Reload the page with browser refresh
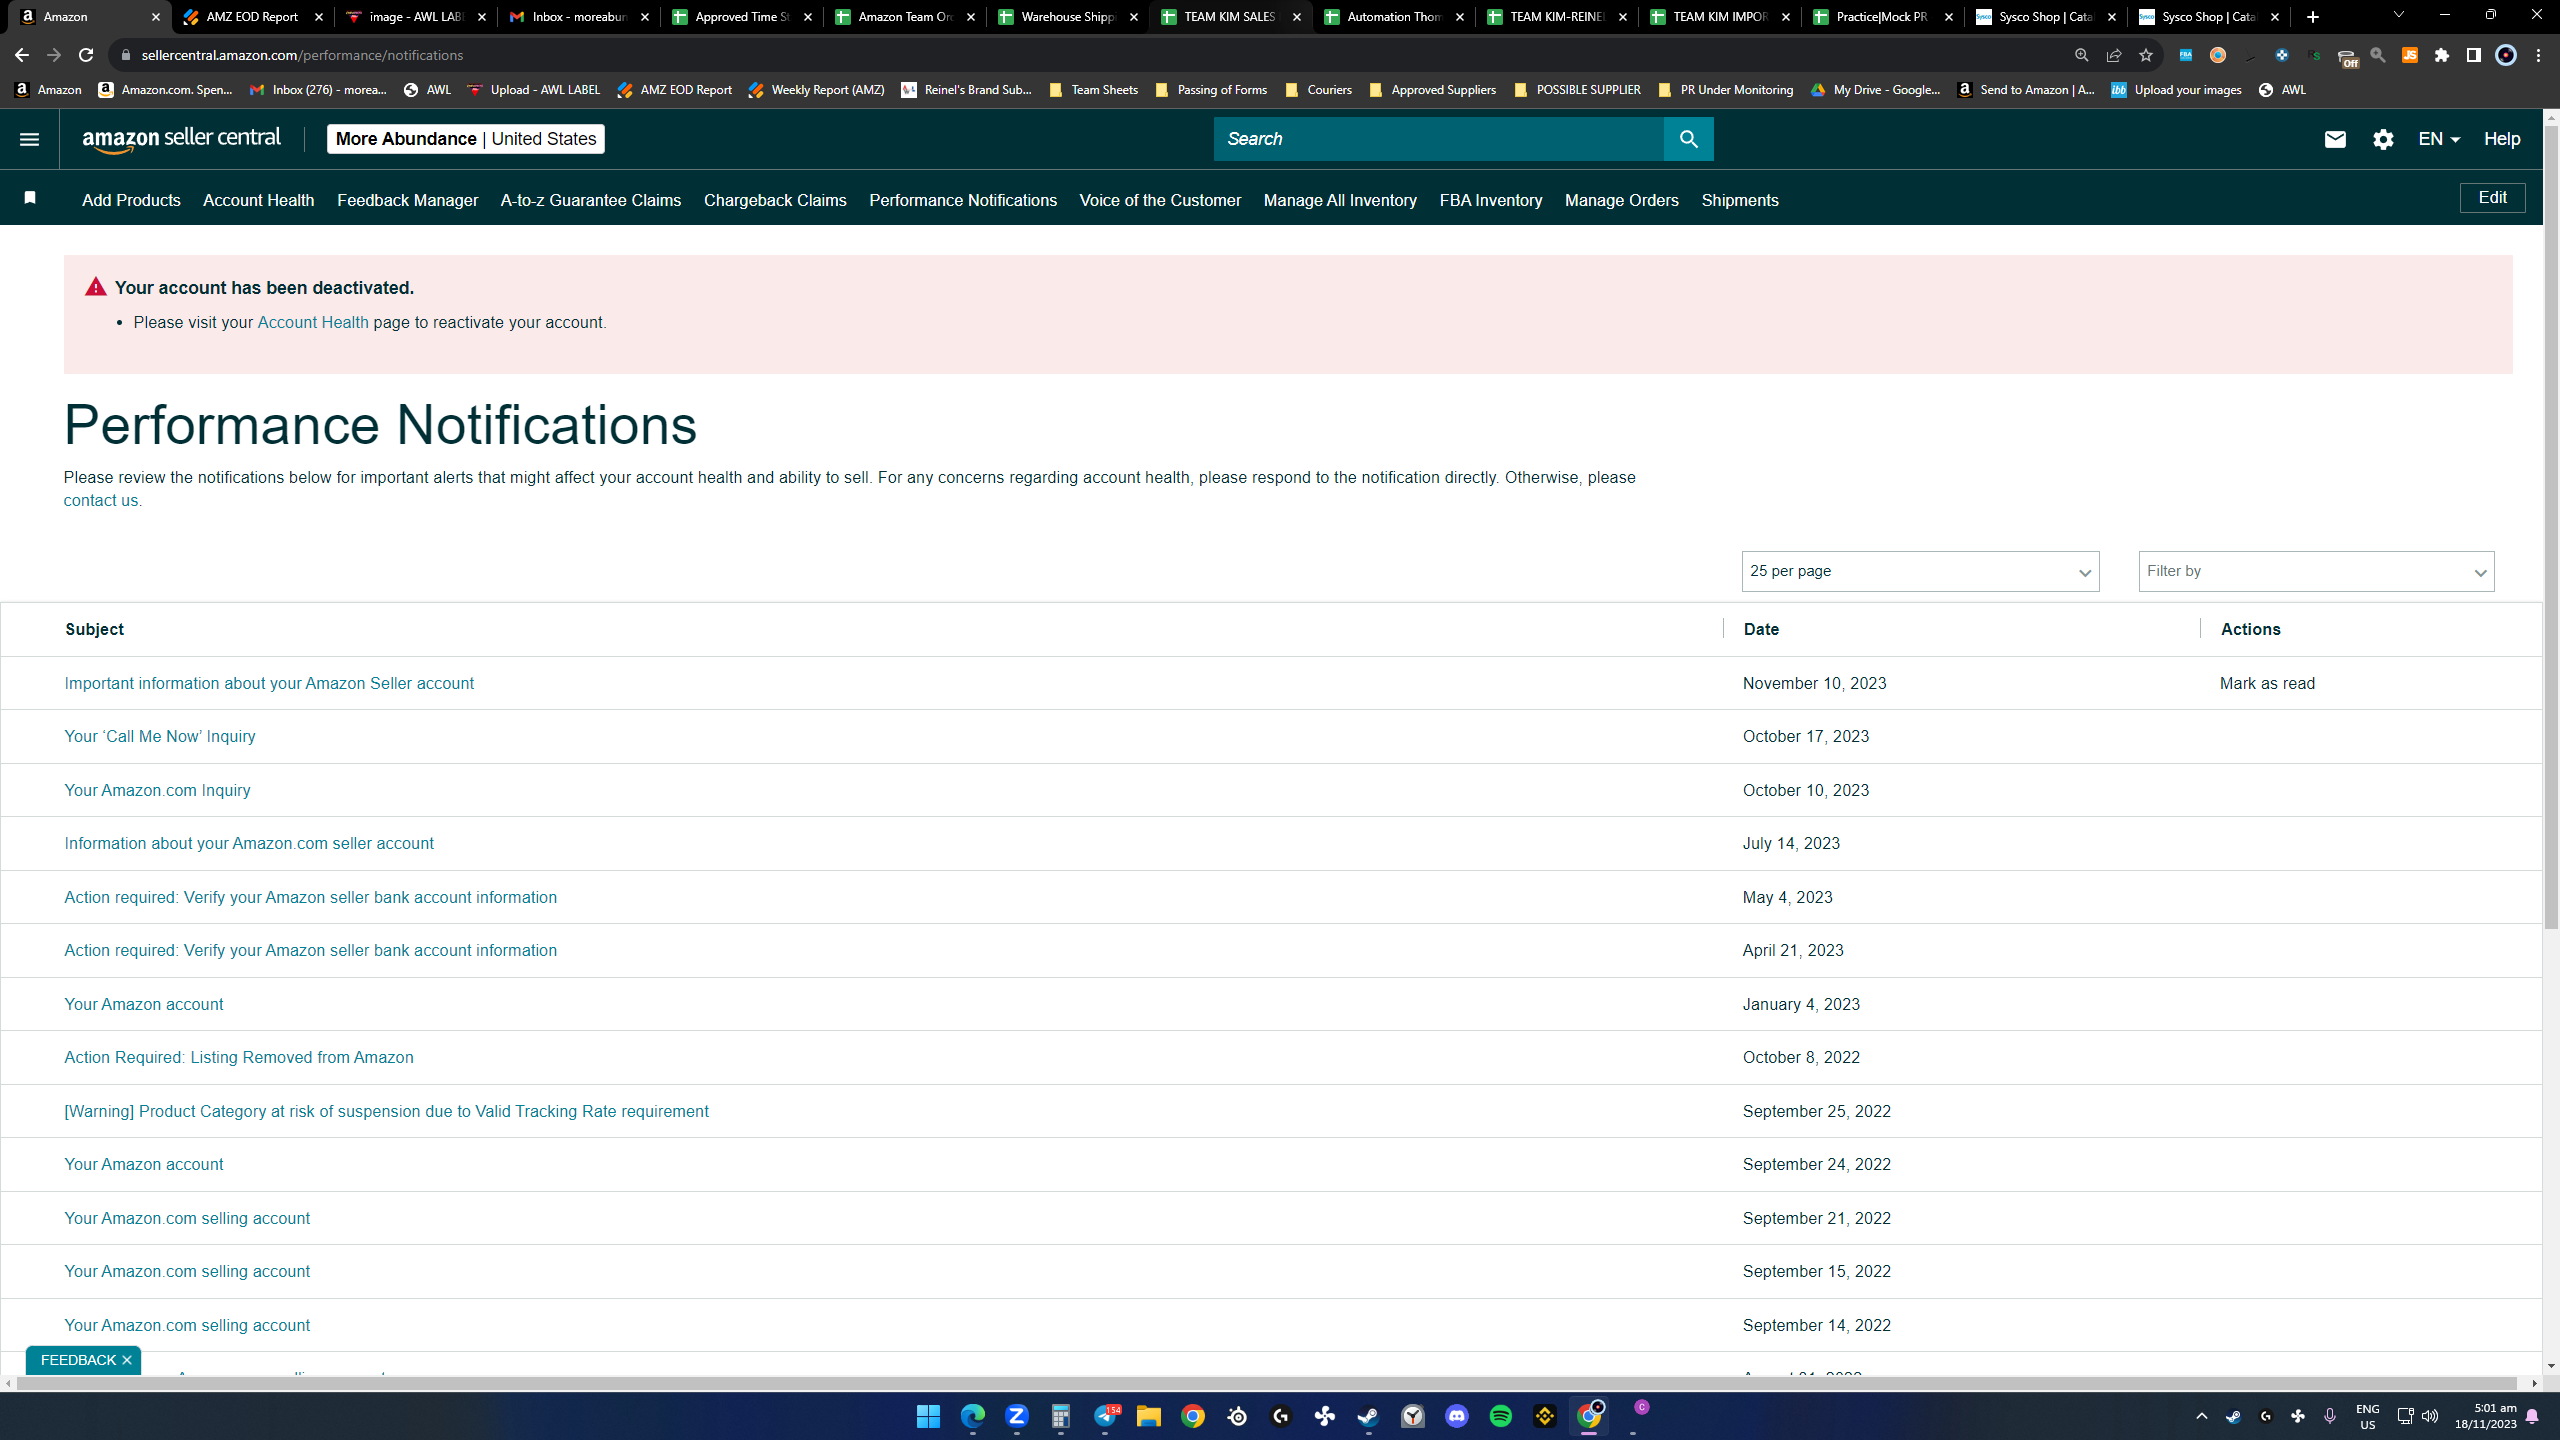This screenshot has width=2560, height=1440. coord(86,55)
